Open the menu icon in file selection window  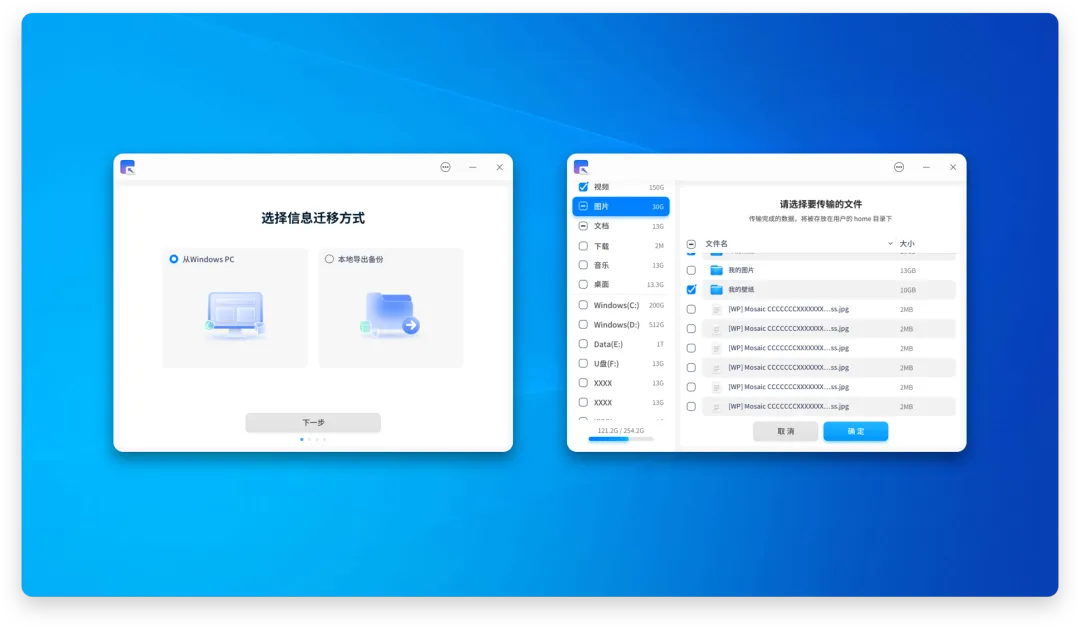point(899,167)
